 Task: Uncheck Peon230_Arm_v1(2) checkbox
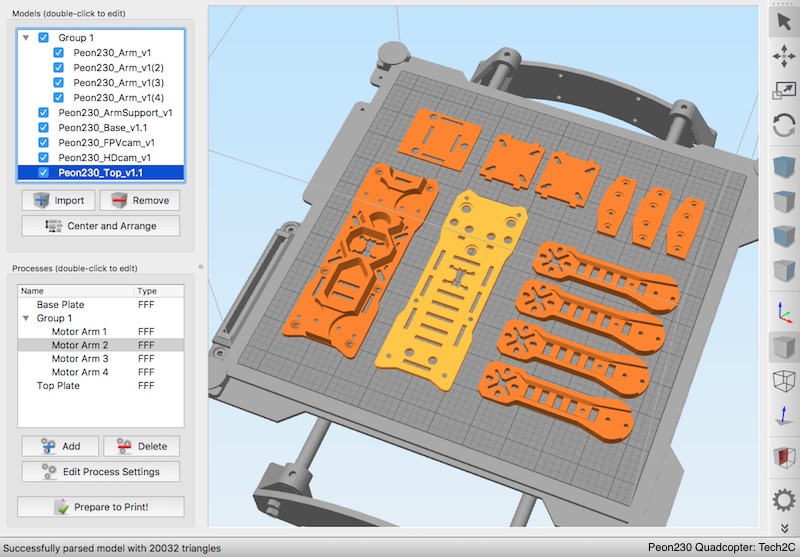[x=59, y=67]
